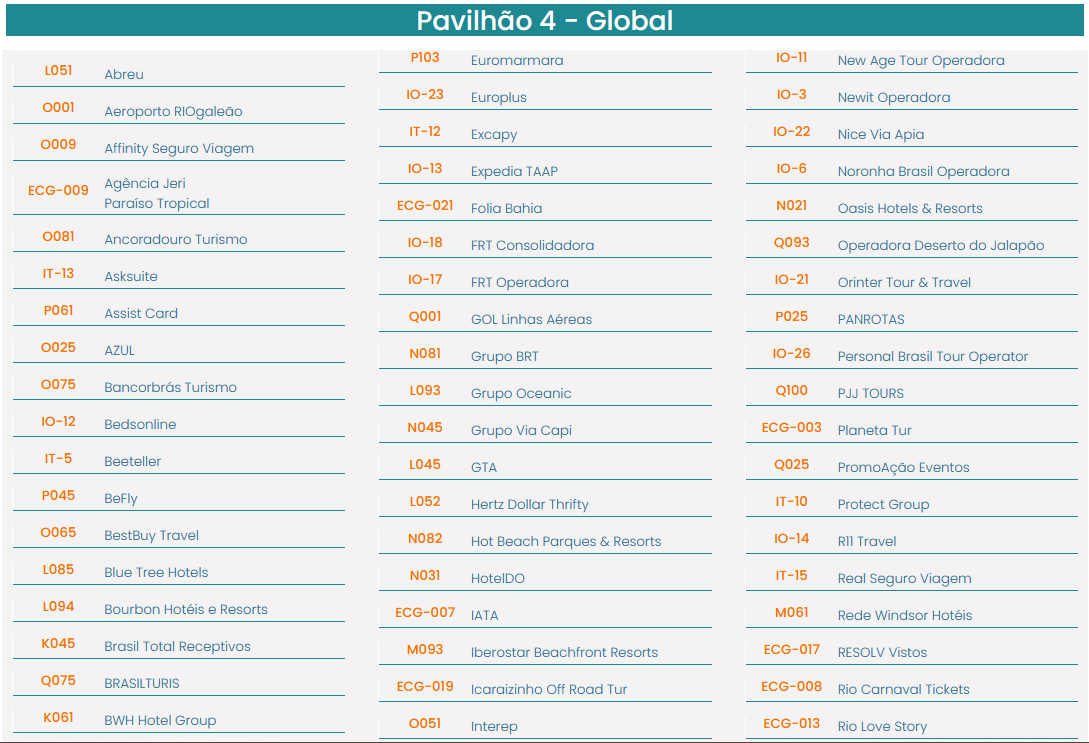Select Affinity Seguro Viagem in the list
Image resolution: width=1089 pixels, height=743 pixels.
[x=179, y=148]
